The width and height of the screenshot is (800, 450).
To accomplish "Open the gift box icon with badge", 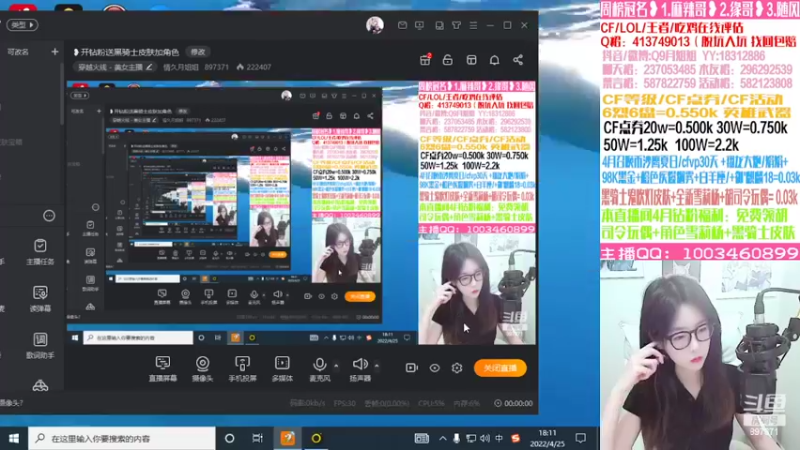I will 425,60.
